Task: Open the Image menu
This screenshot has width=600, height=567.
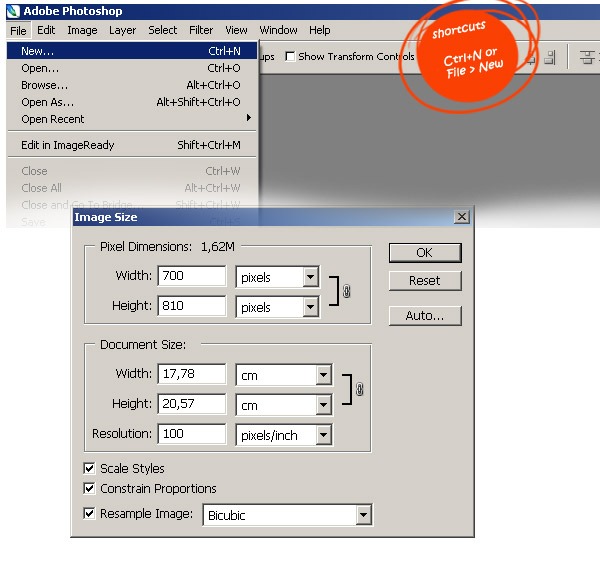Action: click(x=82, y=30)
